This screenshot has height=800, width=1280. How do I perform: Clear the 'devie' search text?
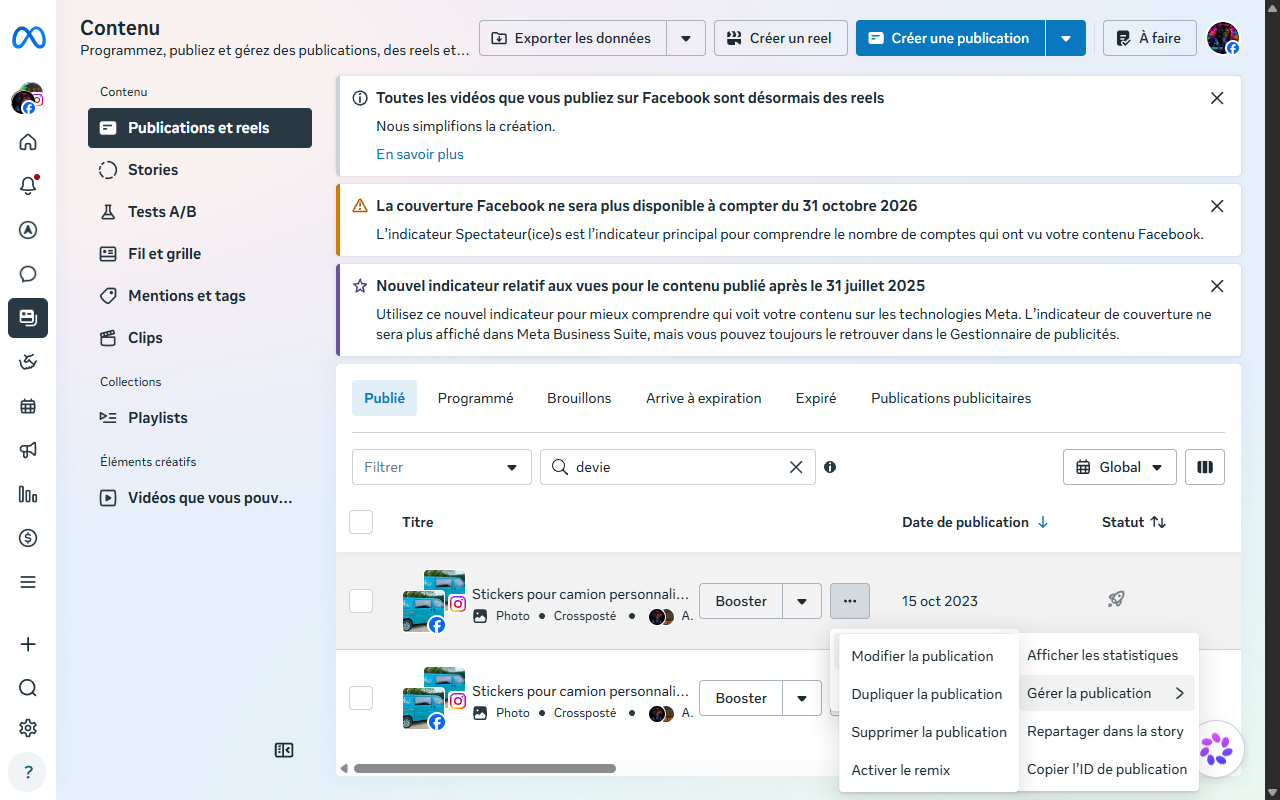796,467
